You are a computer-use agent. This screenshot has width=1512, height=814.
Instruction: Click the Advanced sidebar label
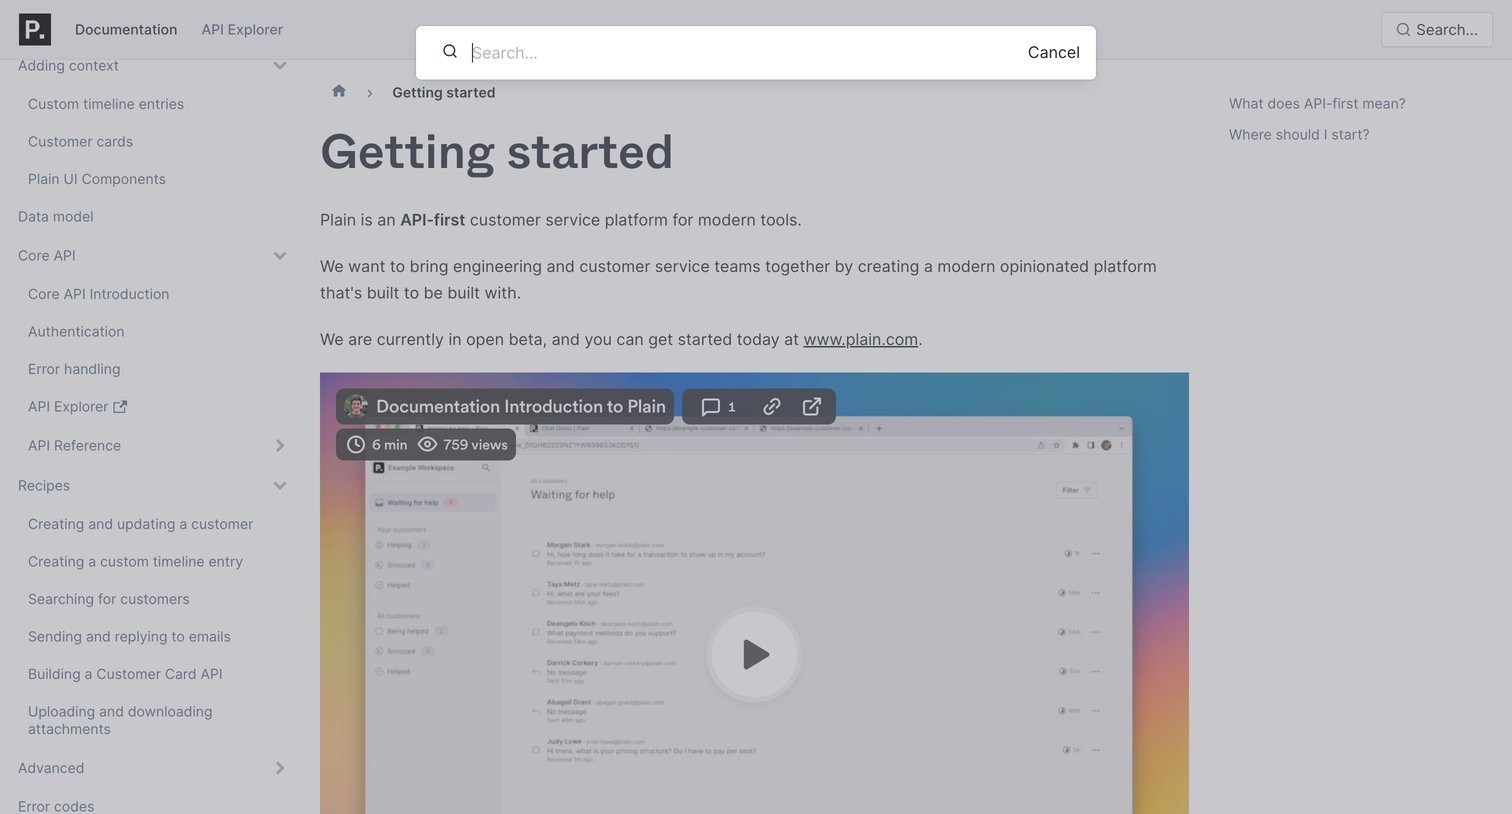click(51, 768)
